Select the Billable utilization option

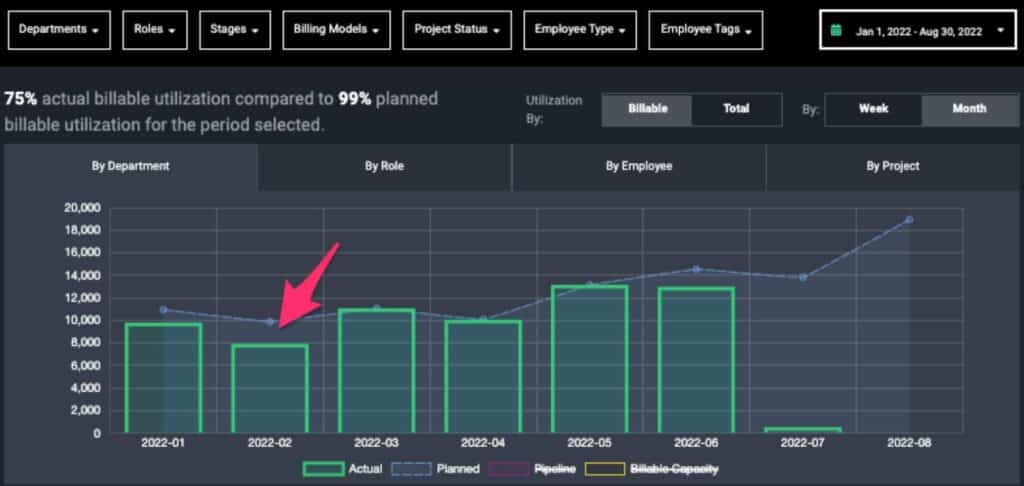point(647,109)
